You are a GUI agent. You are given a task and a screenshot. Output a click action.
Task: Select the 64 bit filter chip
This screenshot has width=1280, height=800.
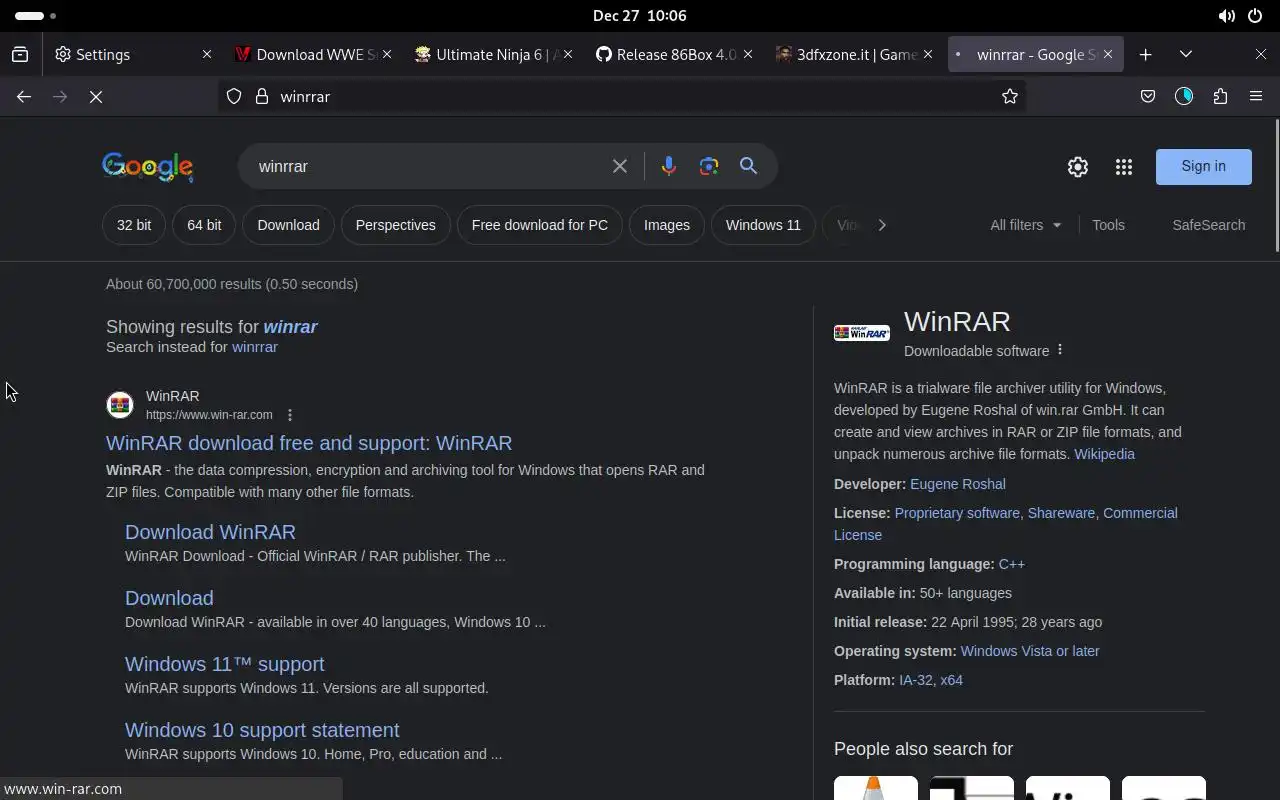coord(204,225)
